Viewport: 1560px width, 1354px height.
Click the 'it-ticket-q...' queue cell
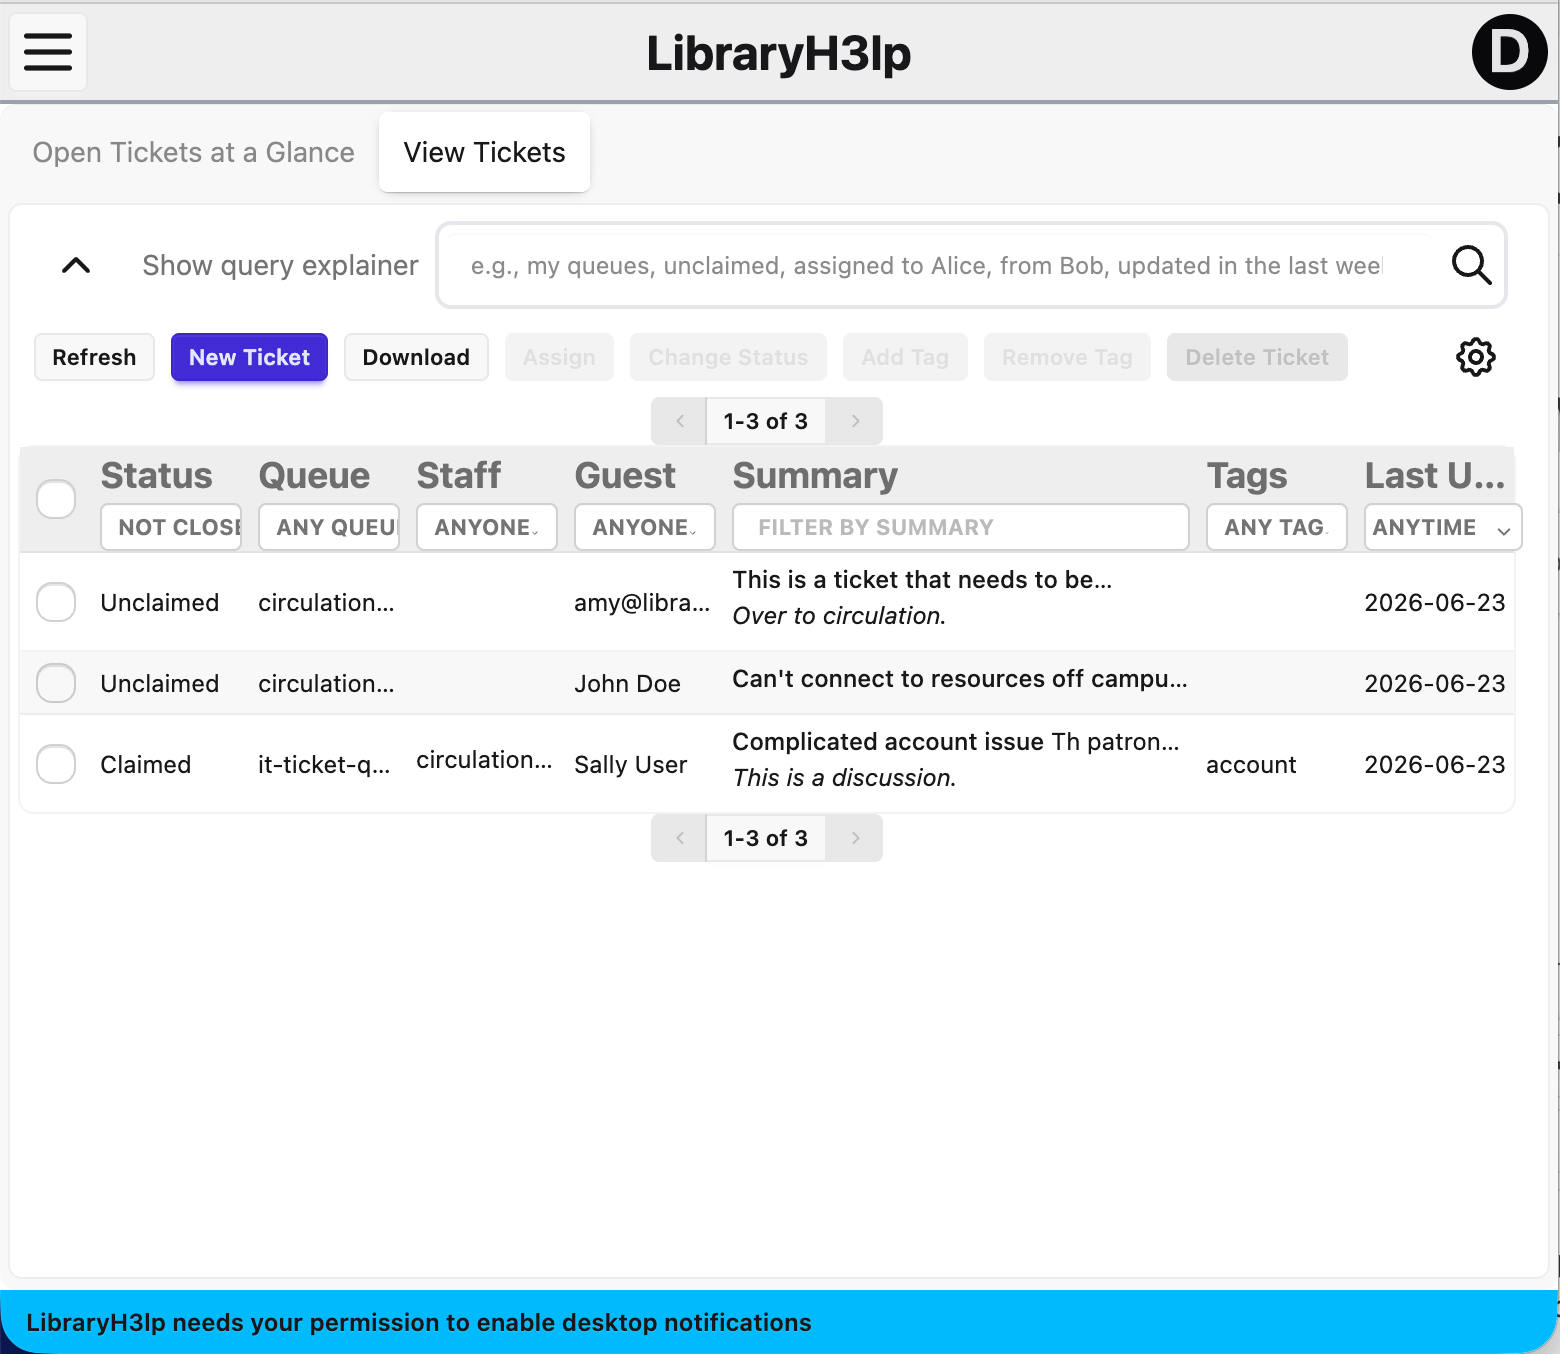pos(324,764)
